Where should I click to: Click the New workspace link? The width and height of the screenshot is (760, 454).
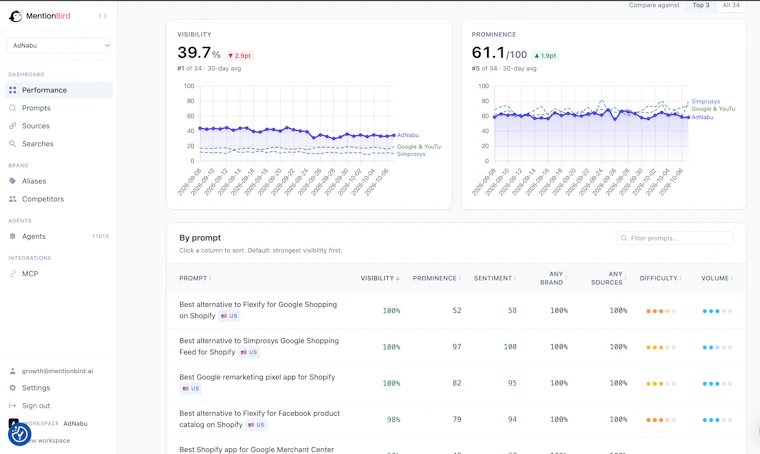[x=48, y=440]
